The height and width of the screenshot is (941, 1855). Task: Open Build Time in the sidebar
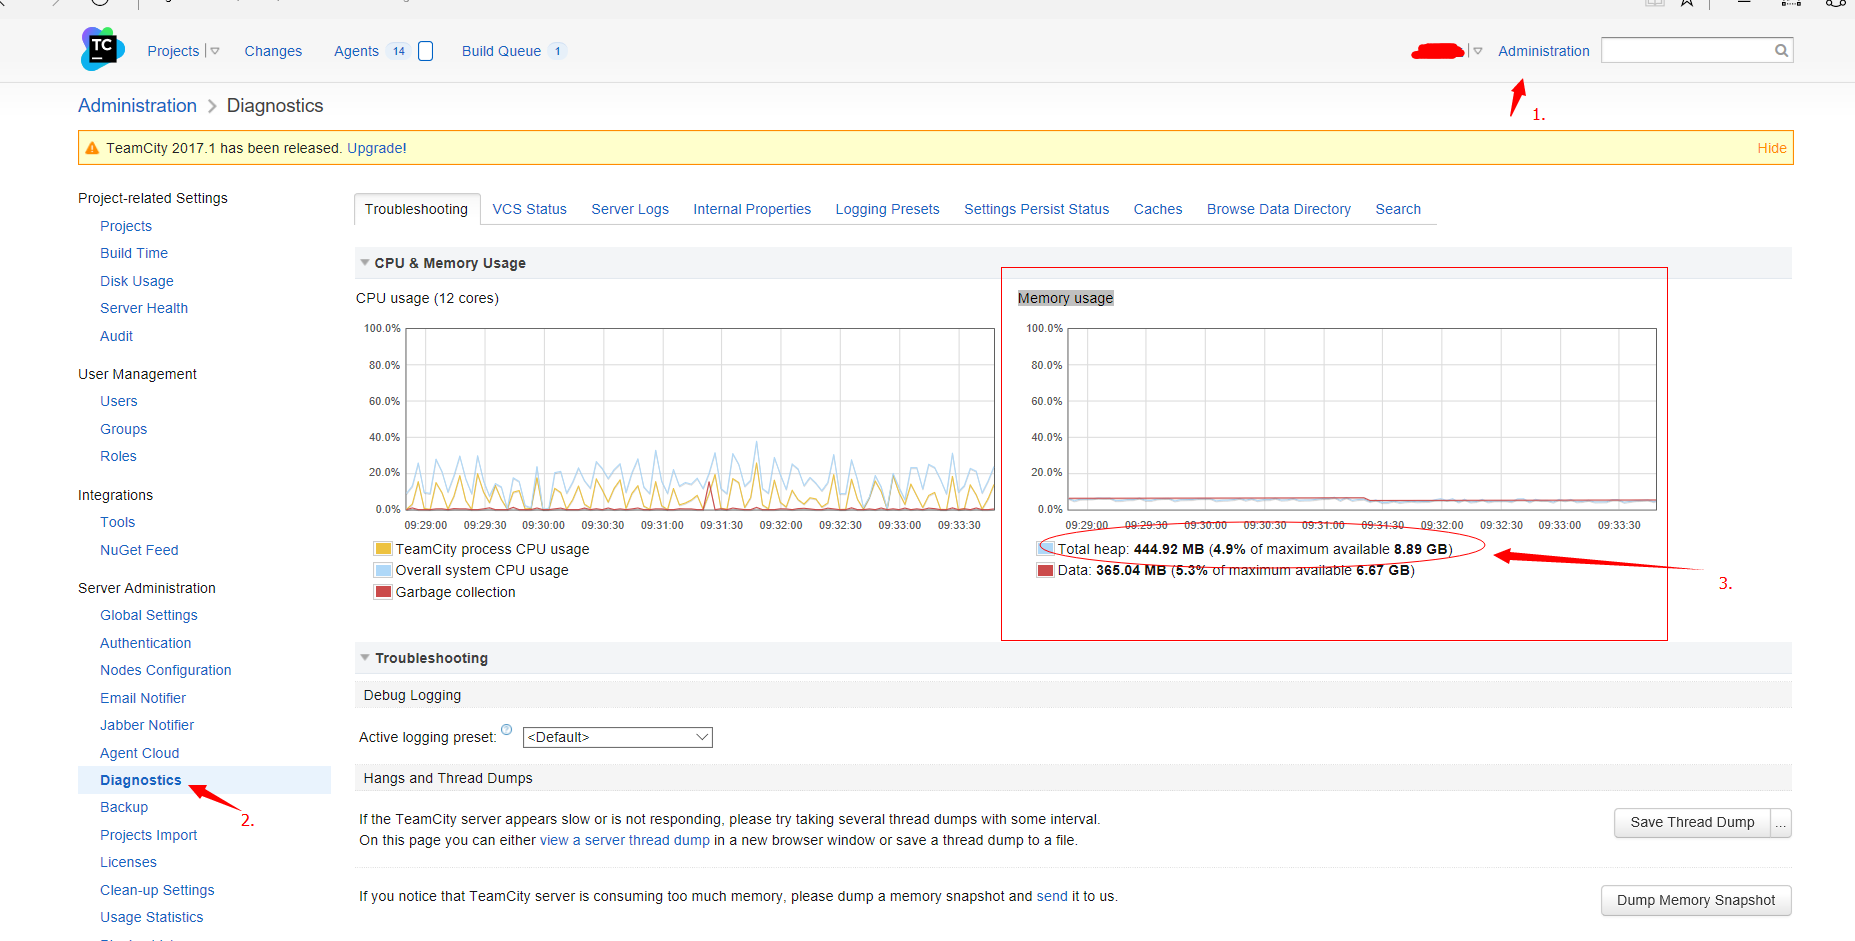[134, 253]
